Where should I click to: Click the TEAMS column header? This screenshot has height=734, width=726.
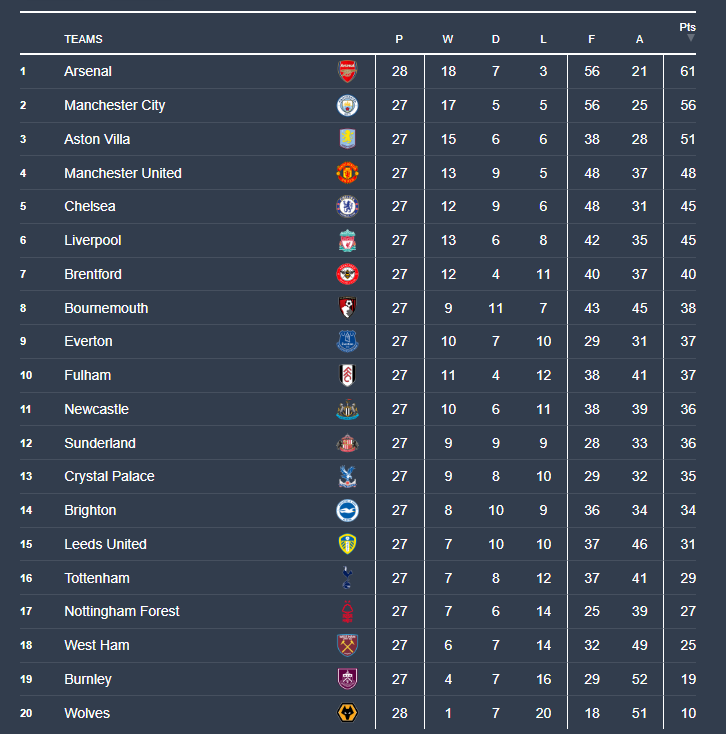coord(83,39)
